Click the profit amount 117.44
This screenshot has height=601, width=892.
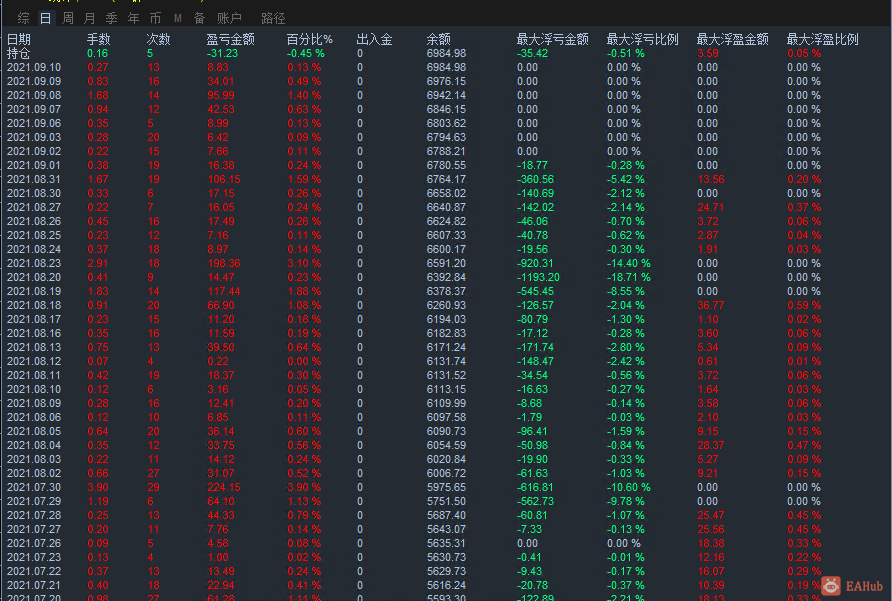tap(224, 291)
